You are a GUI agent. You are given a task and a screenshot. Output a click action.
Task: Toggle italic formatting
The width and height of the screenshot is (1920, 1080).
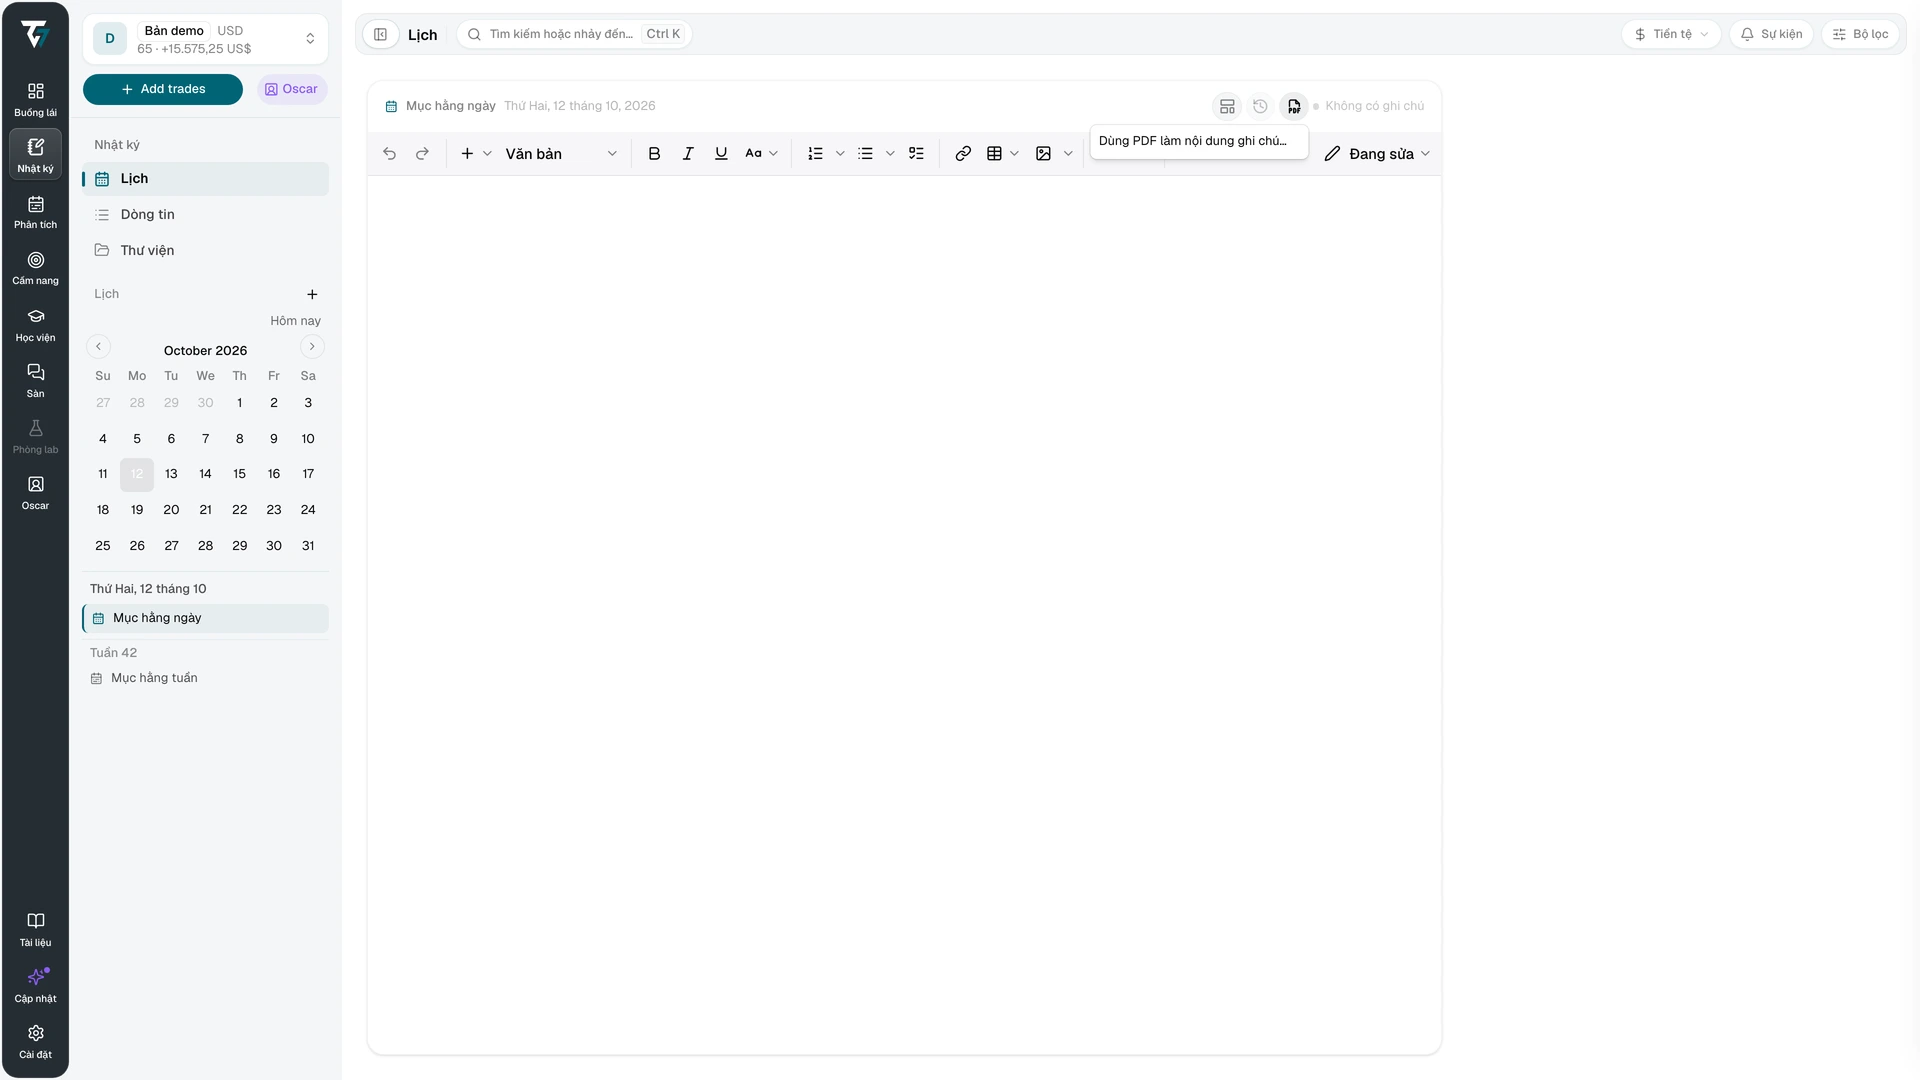(688, 153)
